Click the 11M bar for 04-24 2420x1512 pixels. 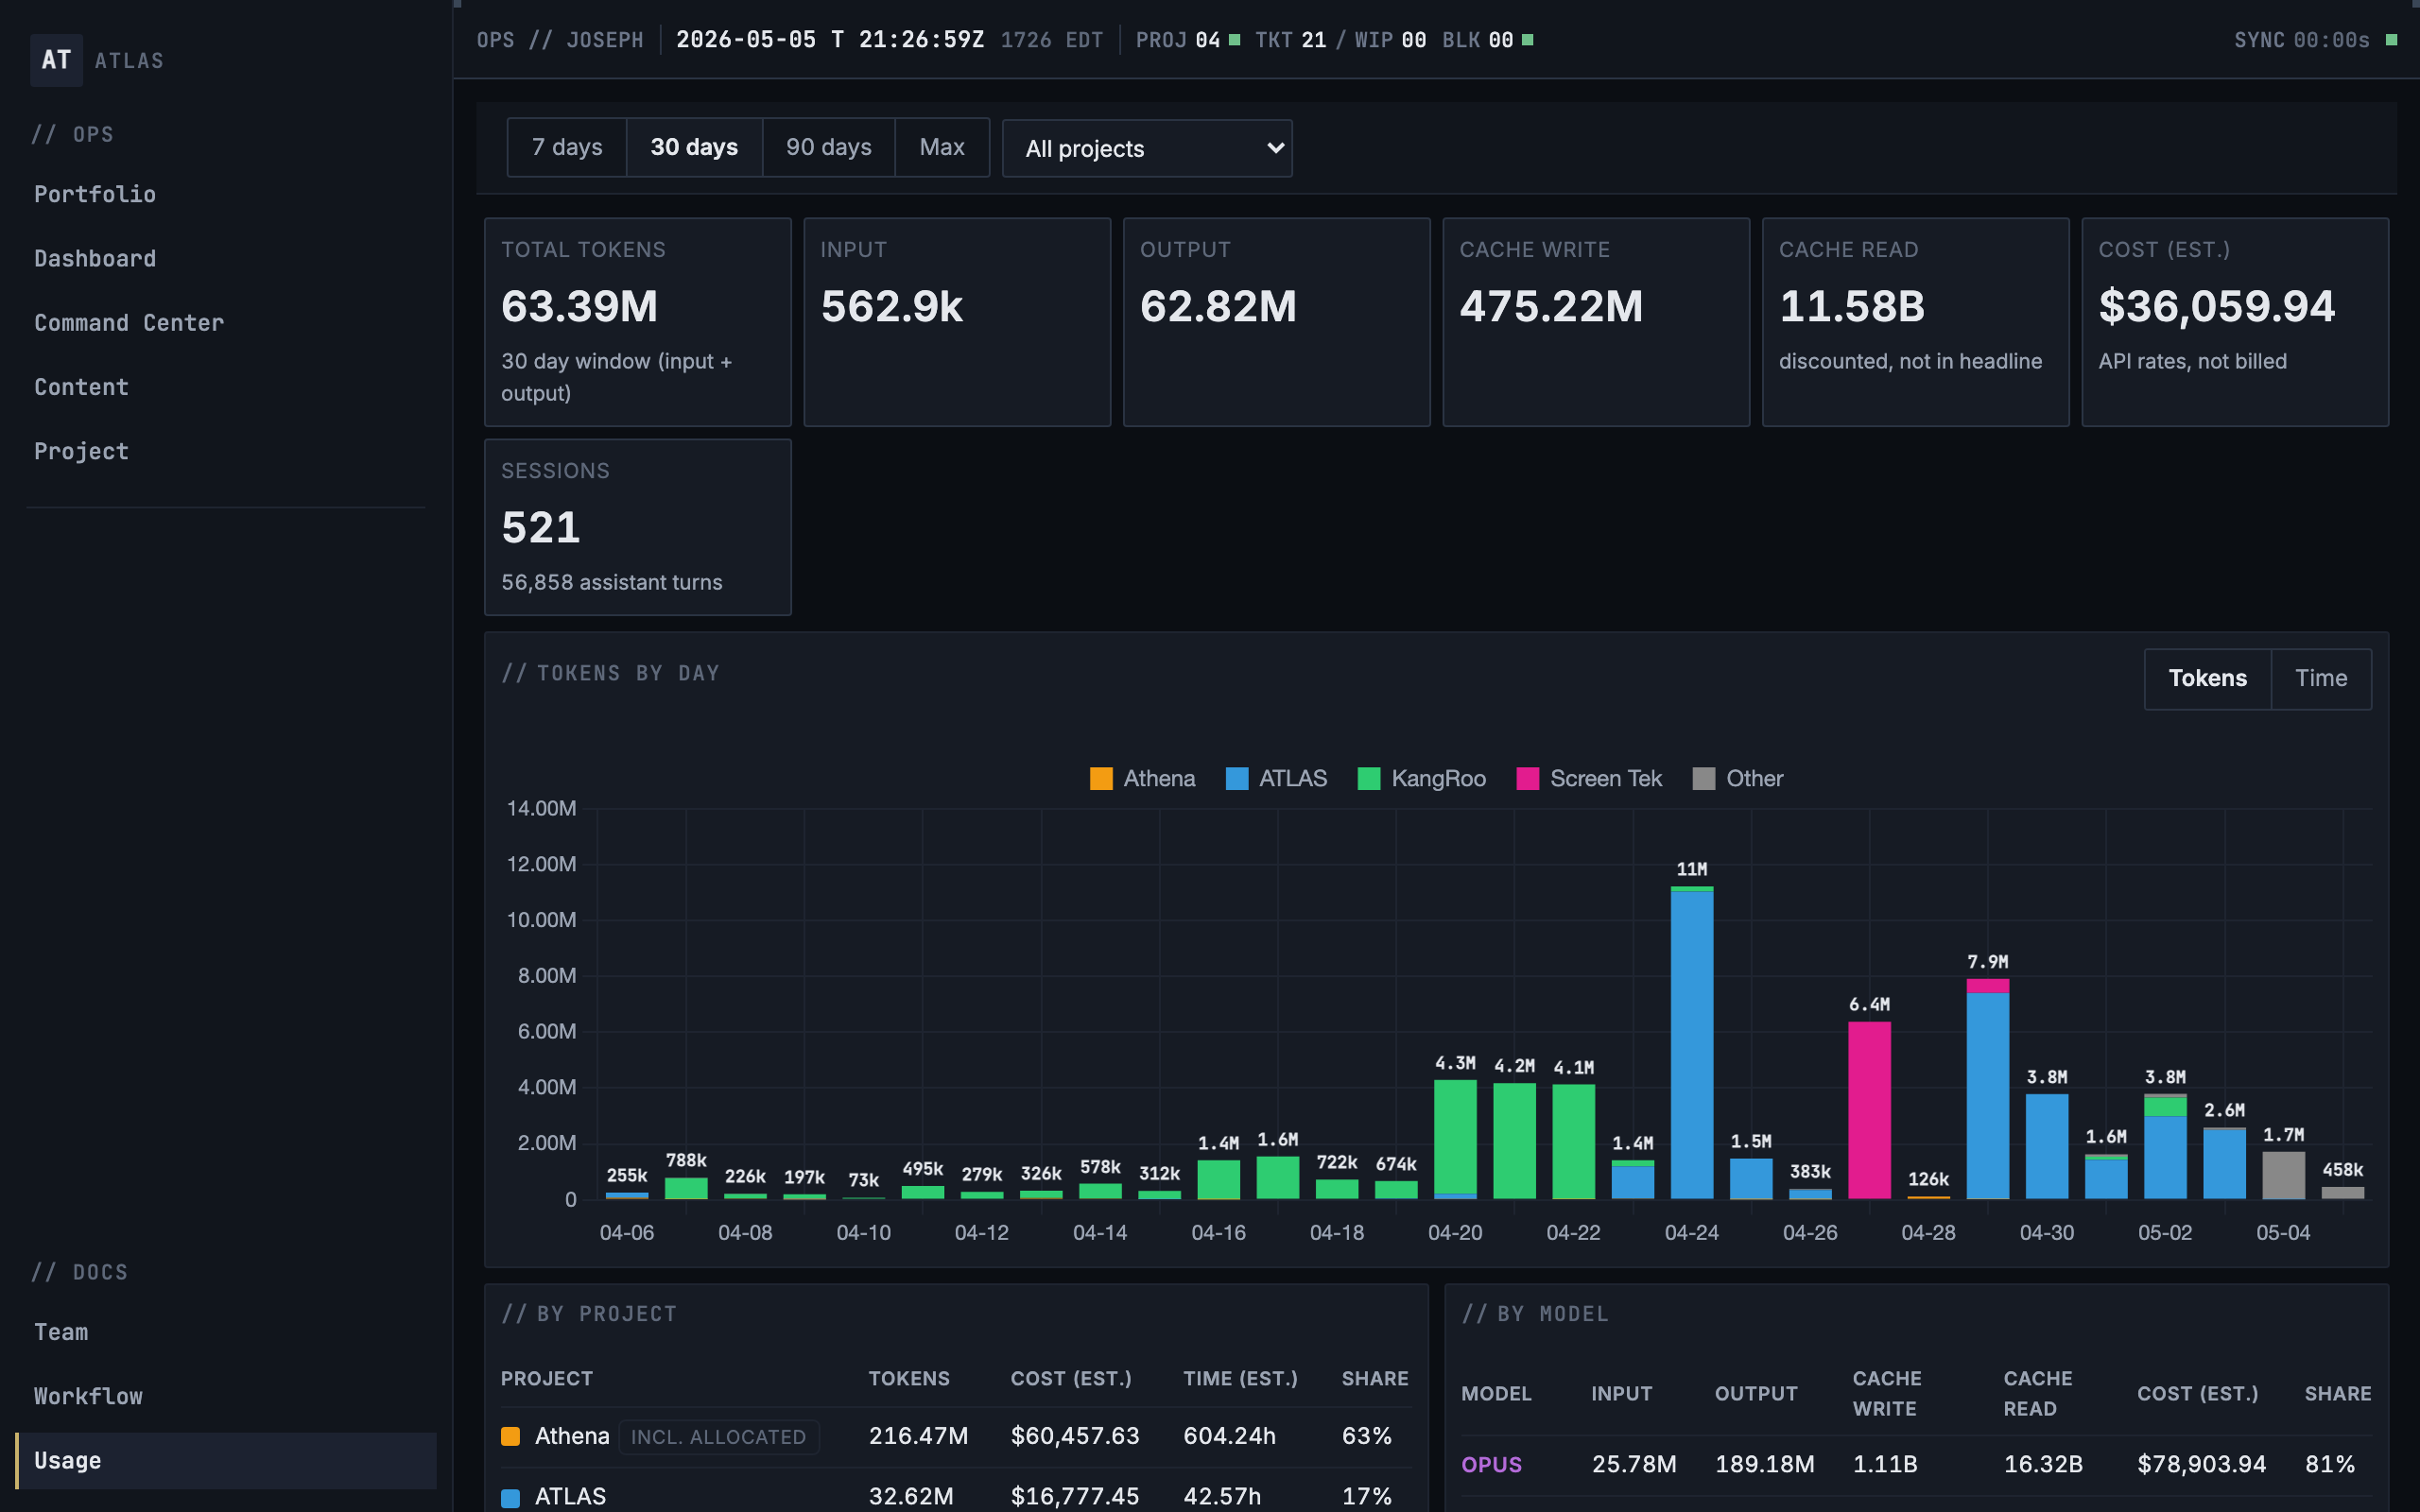click(1691, 1042)
